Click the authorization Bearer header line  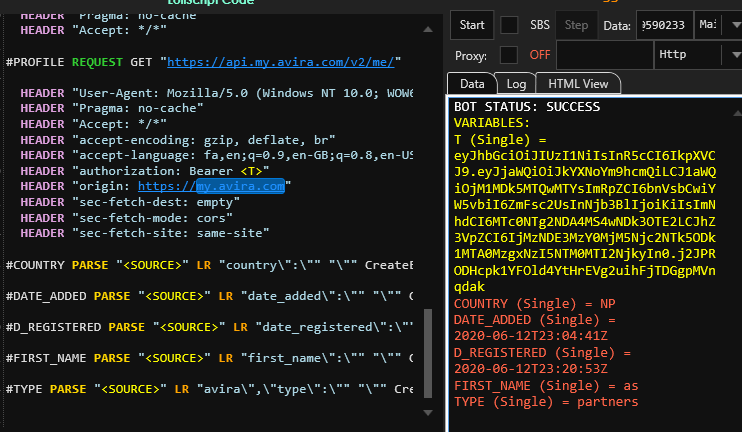(145, 171)
